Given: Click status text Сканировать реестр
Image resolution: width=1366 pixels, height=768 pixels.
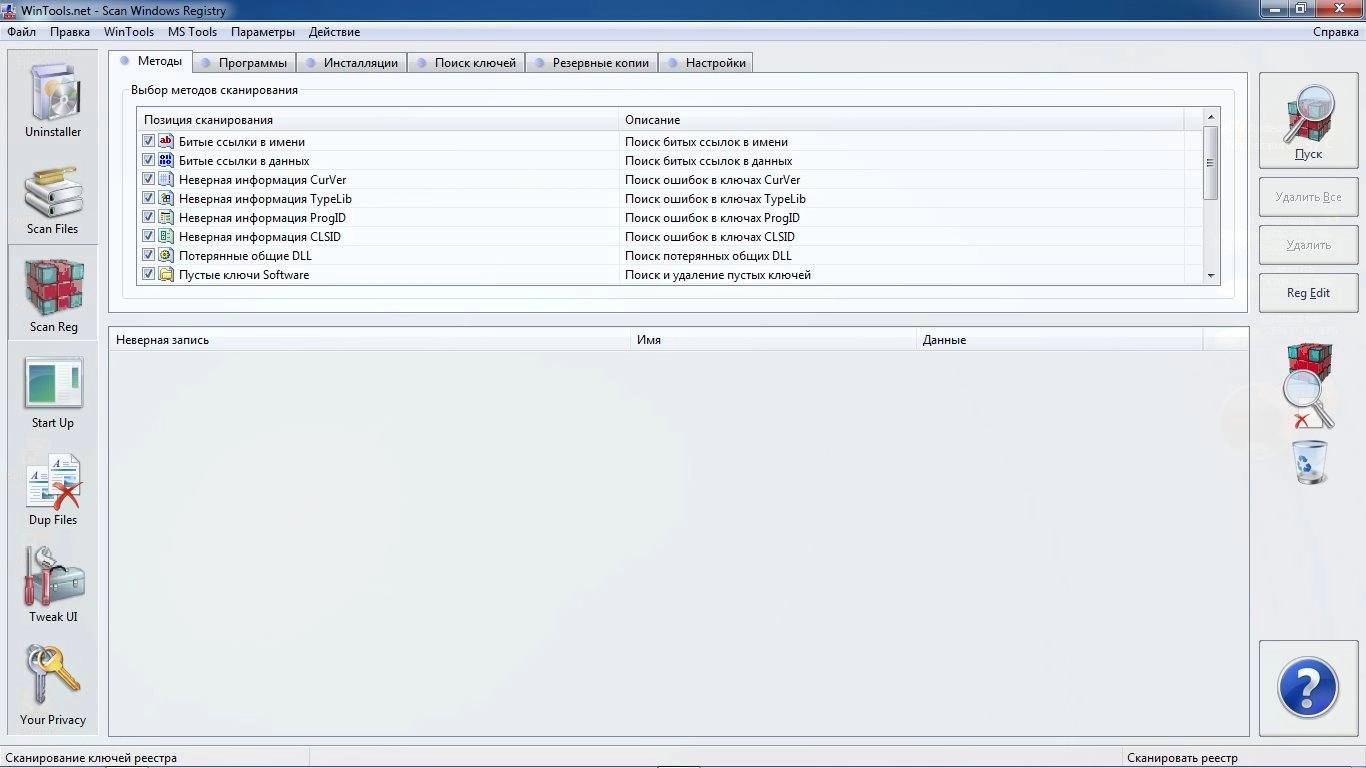Looking at the screenshot, I should pos(1182,758).
